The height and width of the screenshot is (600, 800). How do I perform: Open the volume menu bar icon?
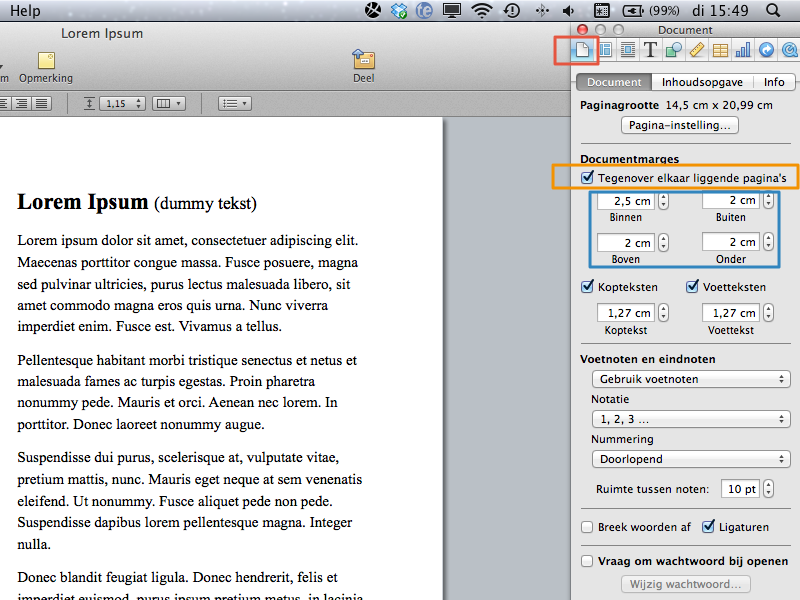[568, 10]
